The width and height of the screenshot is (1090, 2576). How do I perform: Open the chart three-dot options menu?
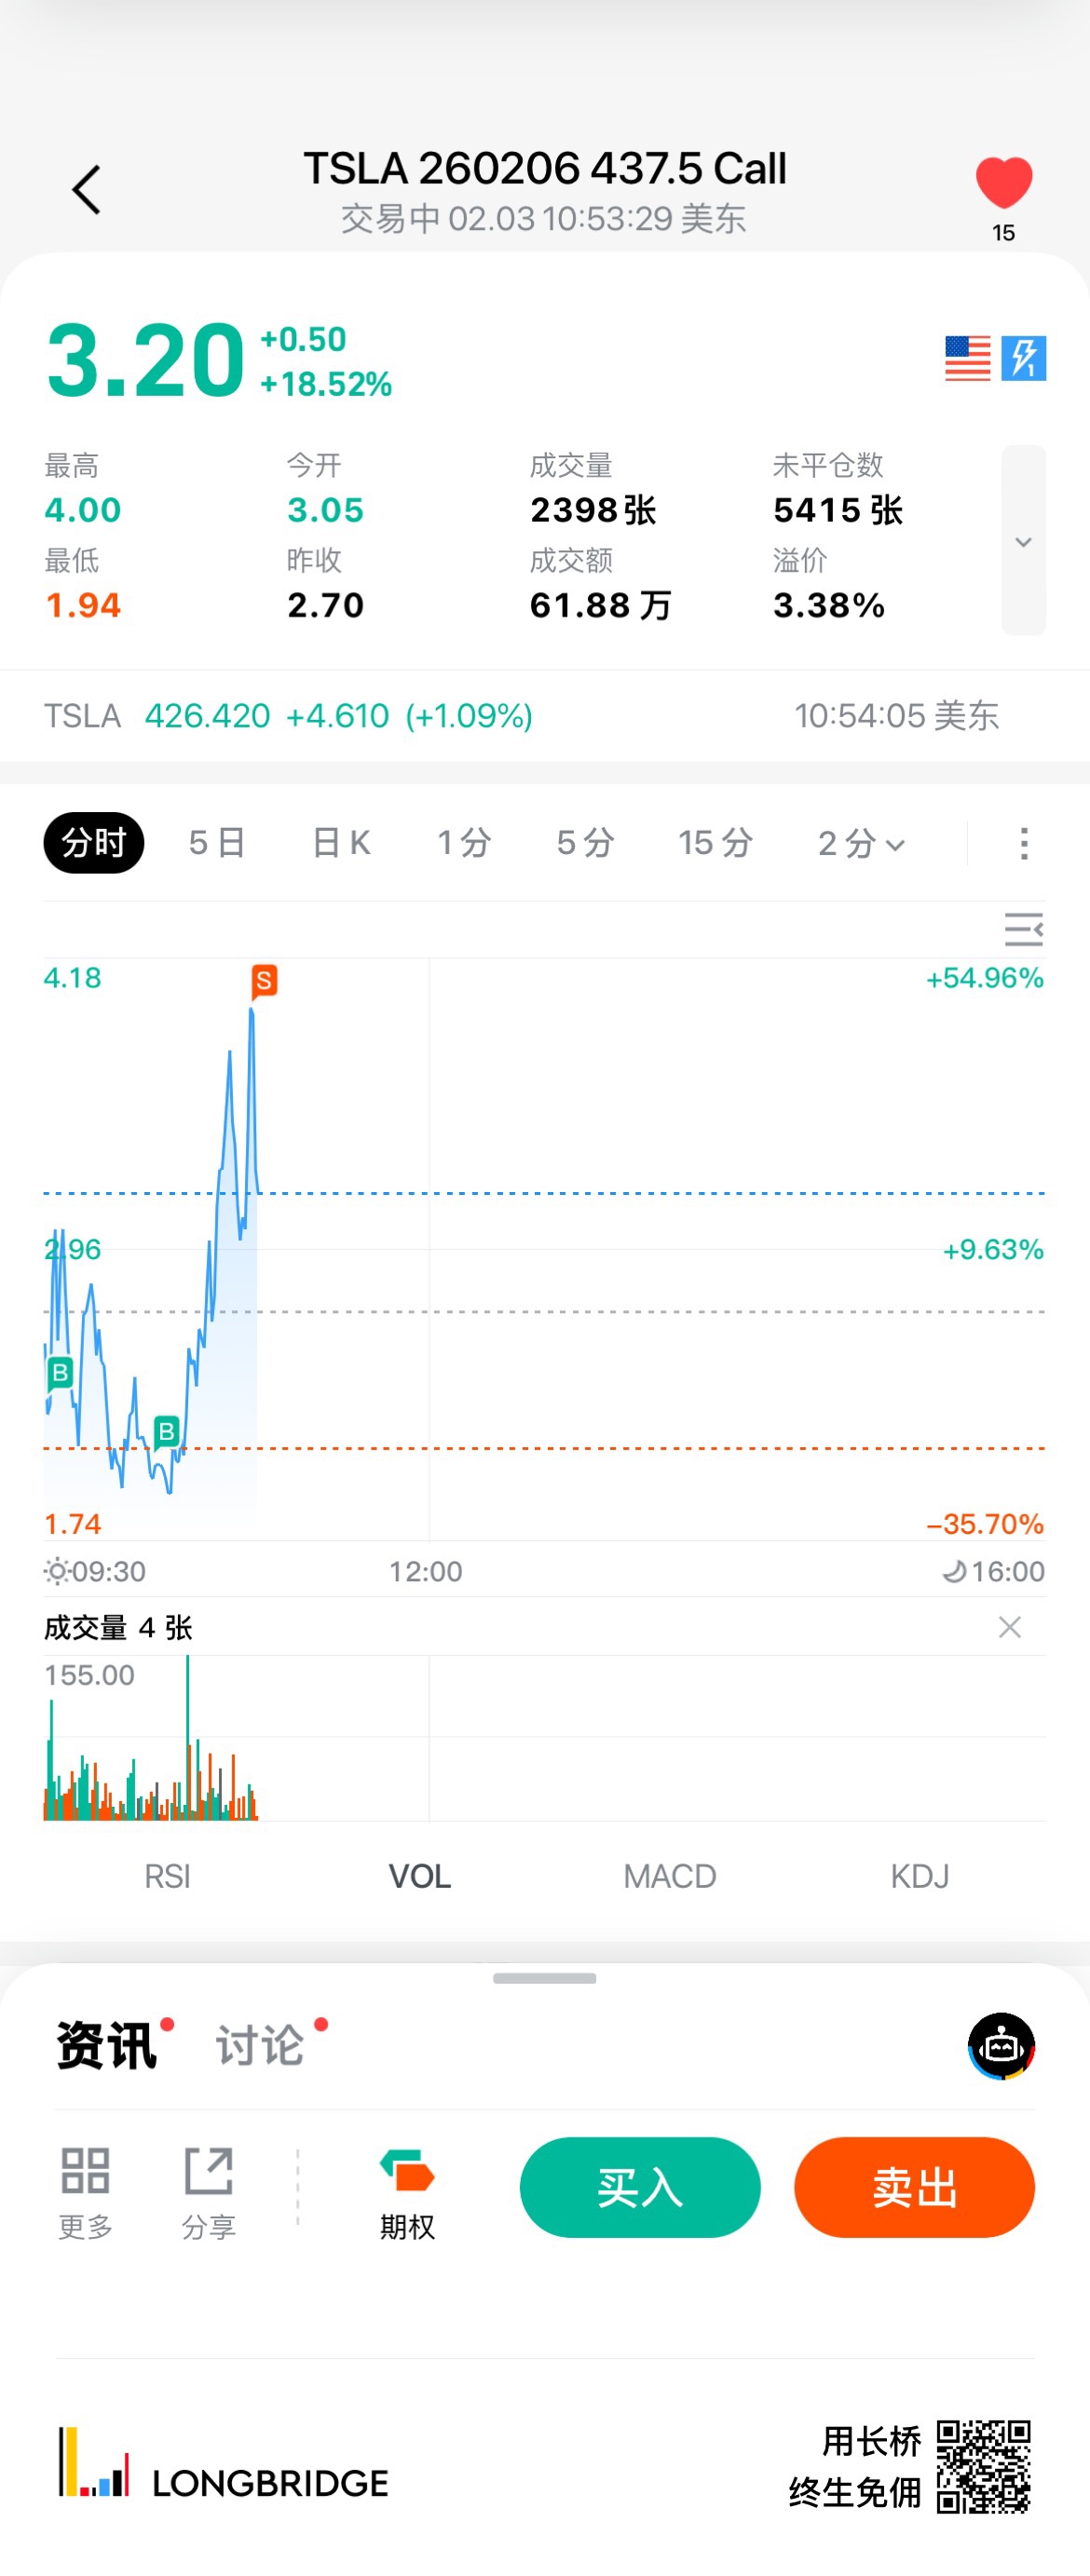(x=1023, y=843)
